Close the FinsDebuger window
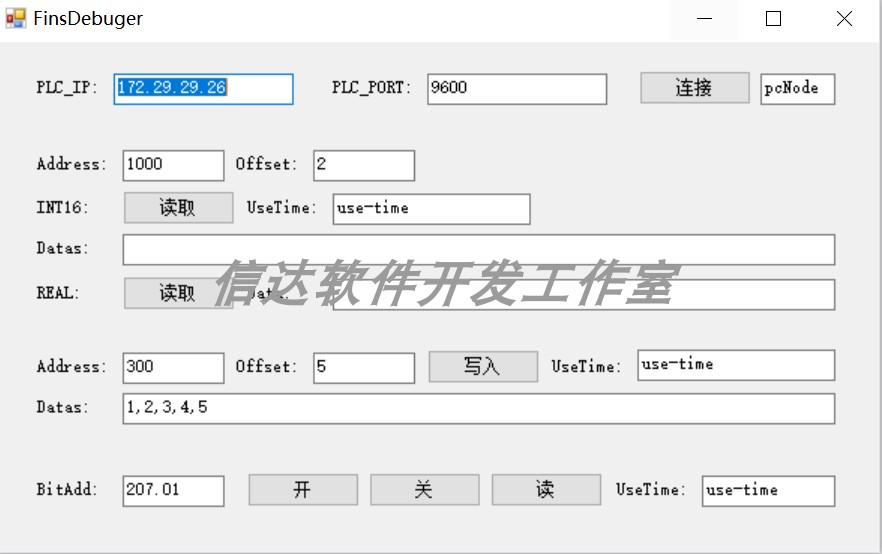This screenshot has width=882, height=554. pyautogui.click(x=844, y=19)
